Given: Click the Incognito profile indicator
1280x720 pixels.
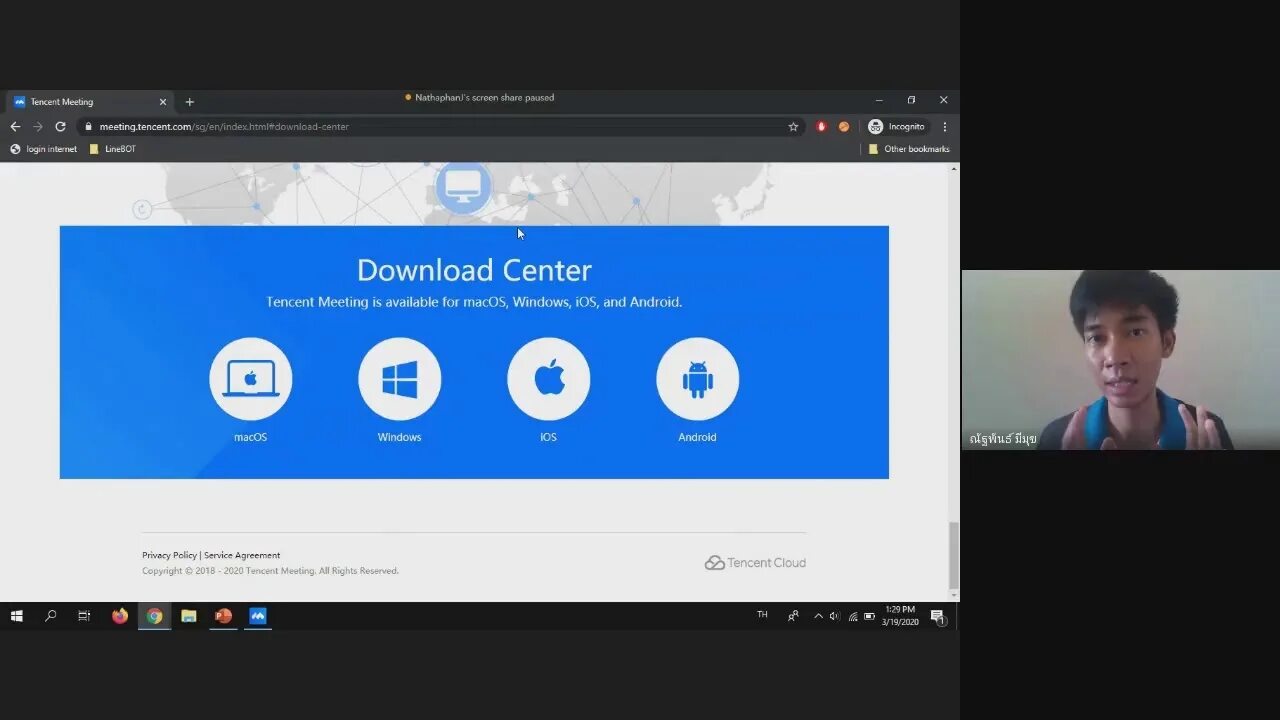Looking at the screenshot, I should 896,127.
